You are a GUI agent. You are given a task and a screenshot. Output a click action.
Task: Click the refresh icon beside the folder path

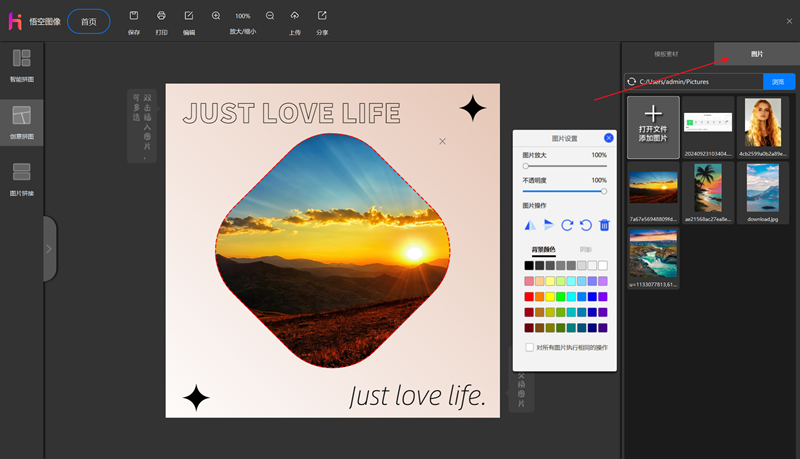[631, 81]
